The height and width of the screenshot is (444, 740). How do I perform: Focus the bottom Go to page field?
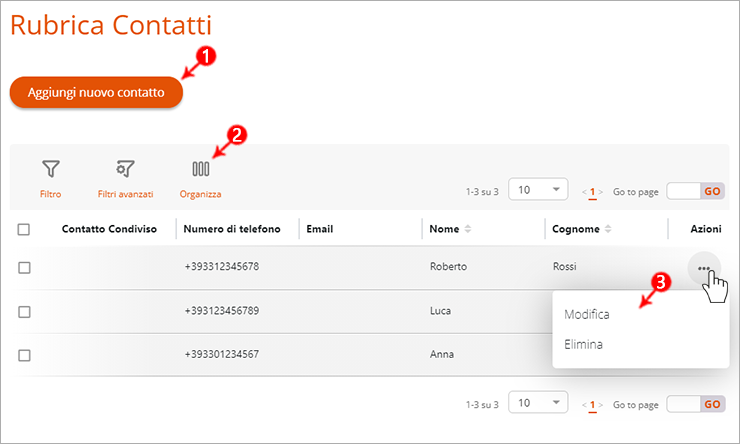coord(683,404)
